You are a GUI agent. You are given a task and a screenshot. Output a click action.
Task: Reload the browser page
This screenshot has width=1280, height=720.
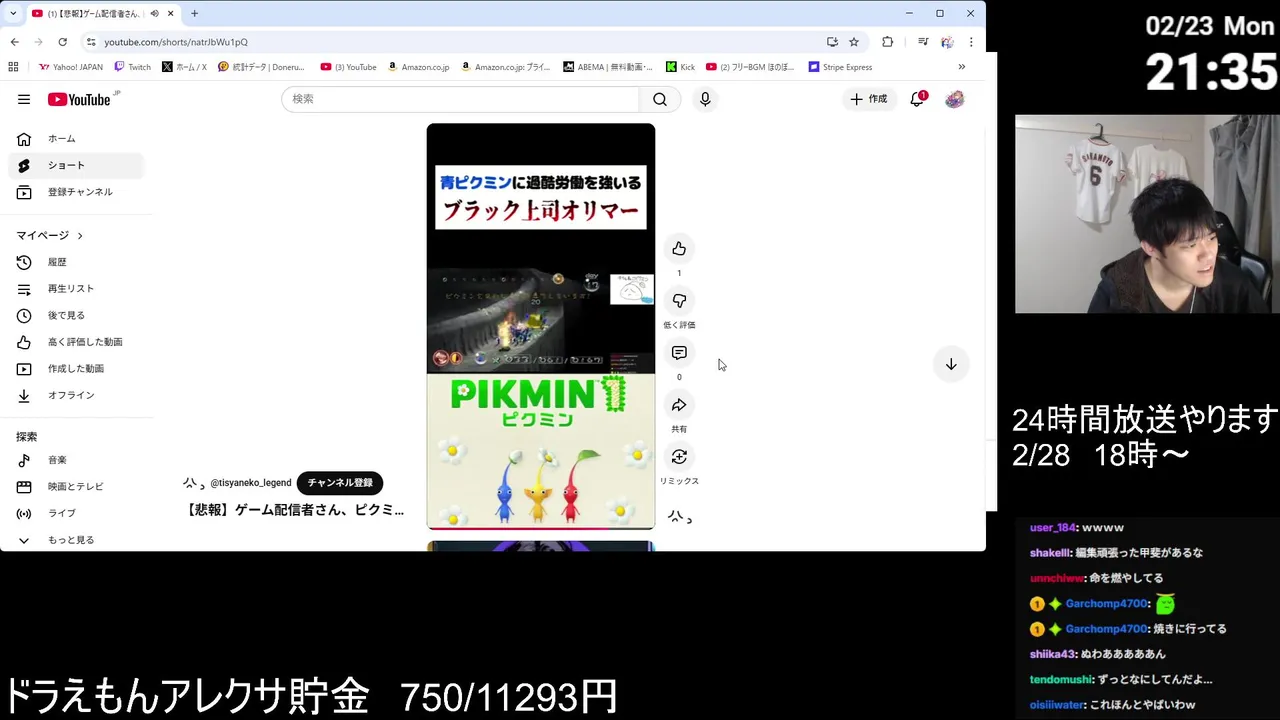click(x=62, y=42)
